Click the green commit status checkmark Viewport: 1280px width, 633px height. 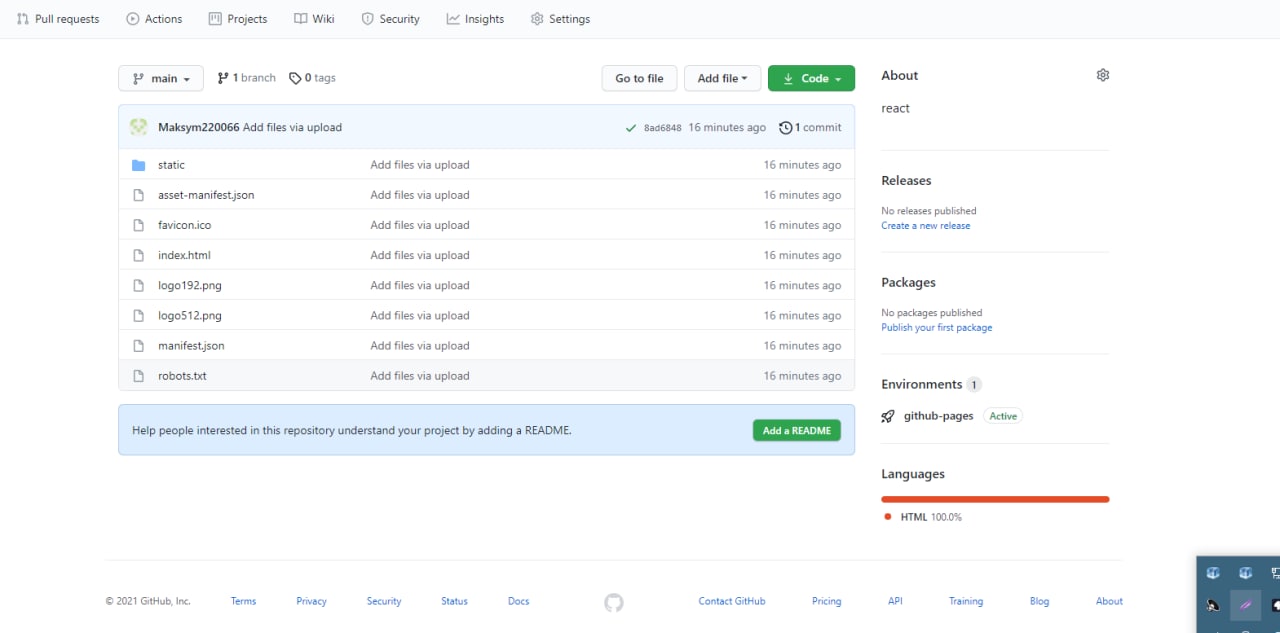click(631, 128)
